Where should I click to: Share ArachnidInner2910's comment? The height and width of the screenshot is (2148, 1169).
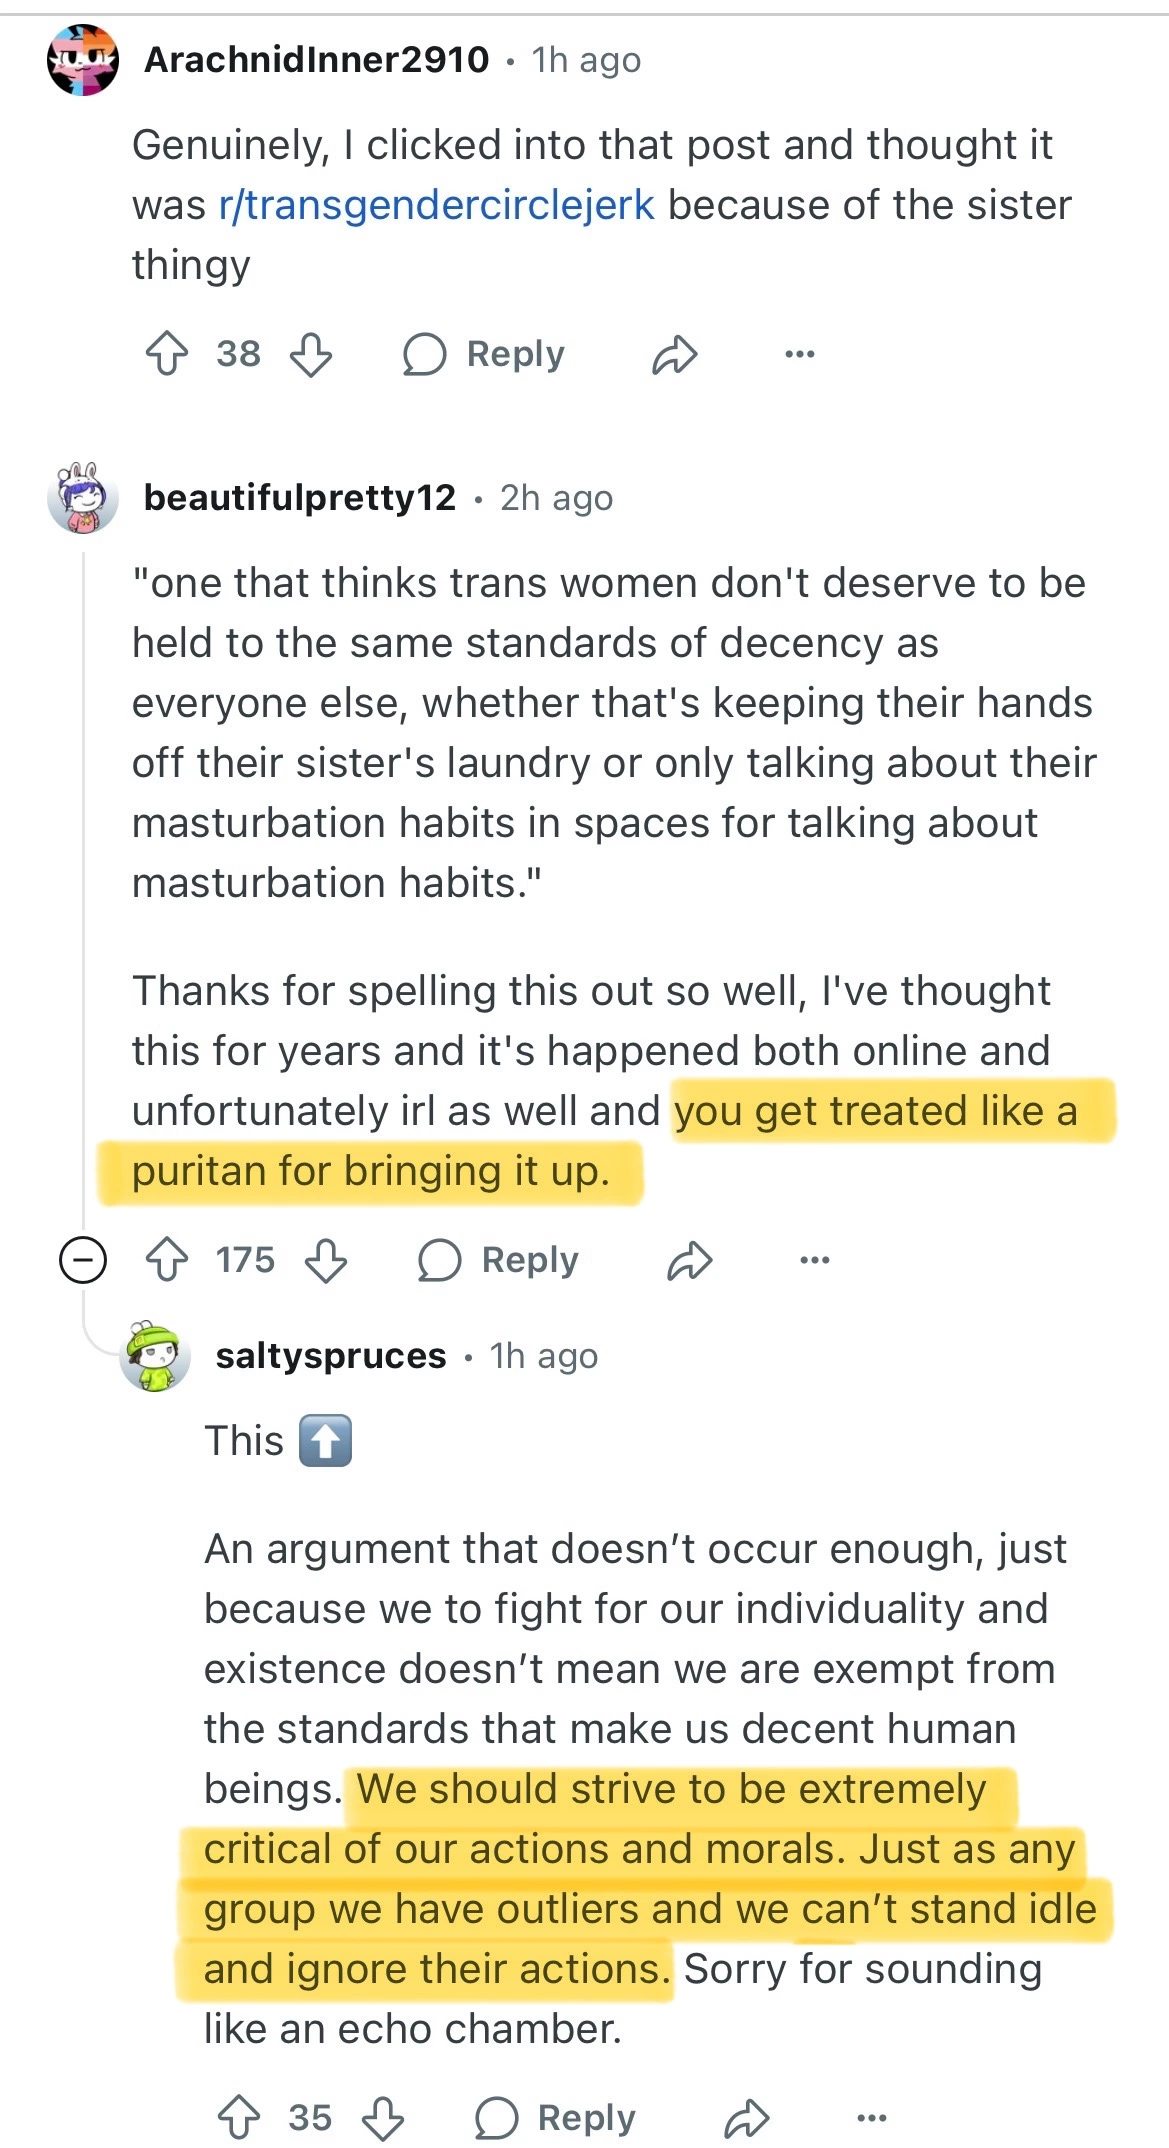(674, 354)
